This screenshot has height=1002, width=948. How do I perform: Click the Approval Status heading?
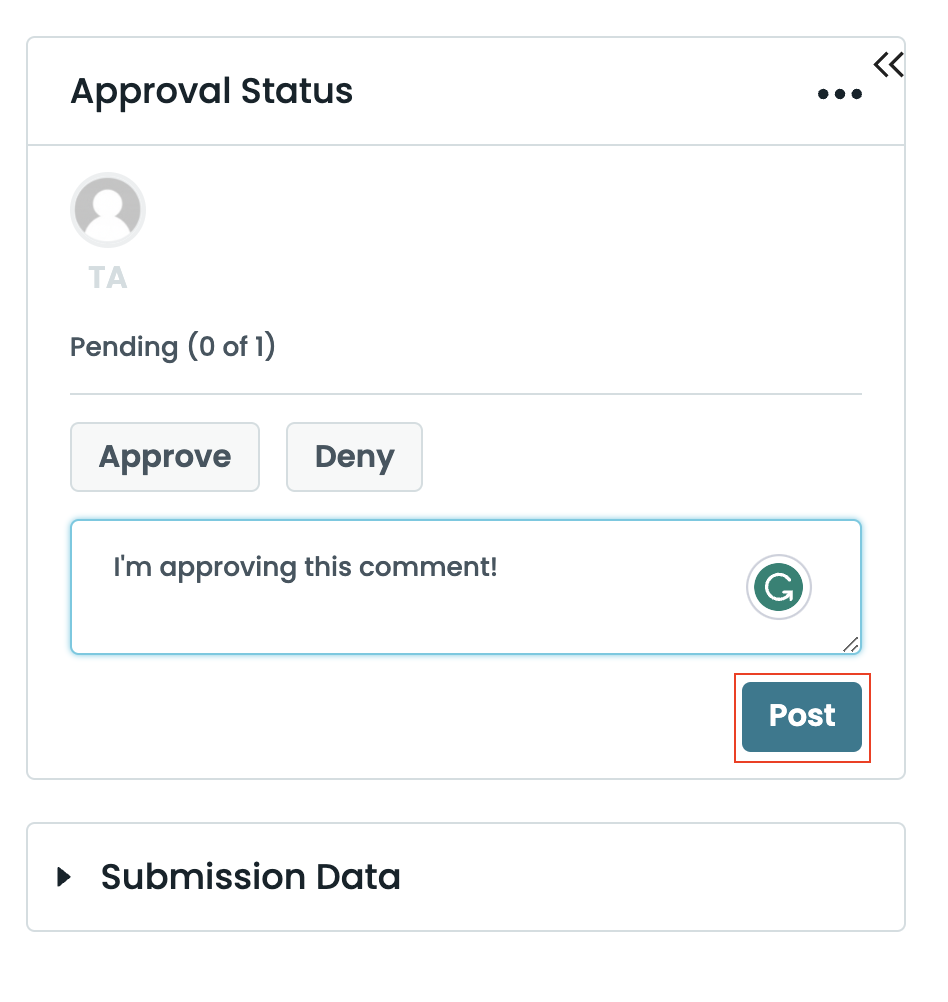211,92
